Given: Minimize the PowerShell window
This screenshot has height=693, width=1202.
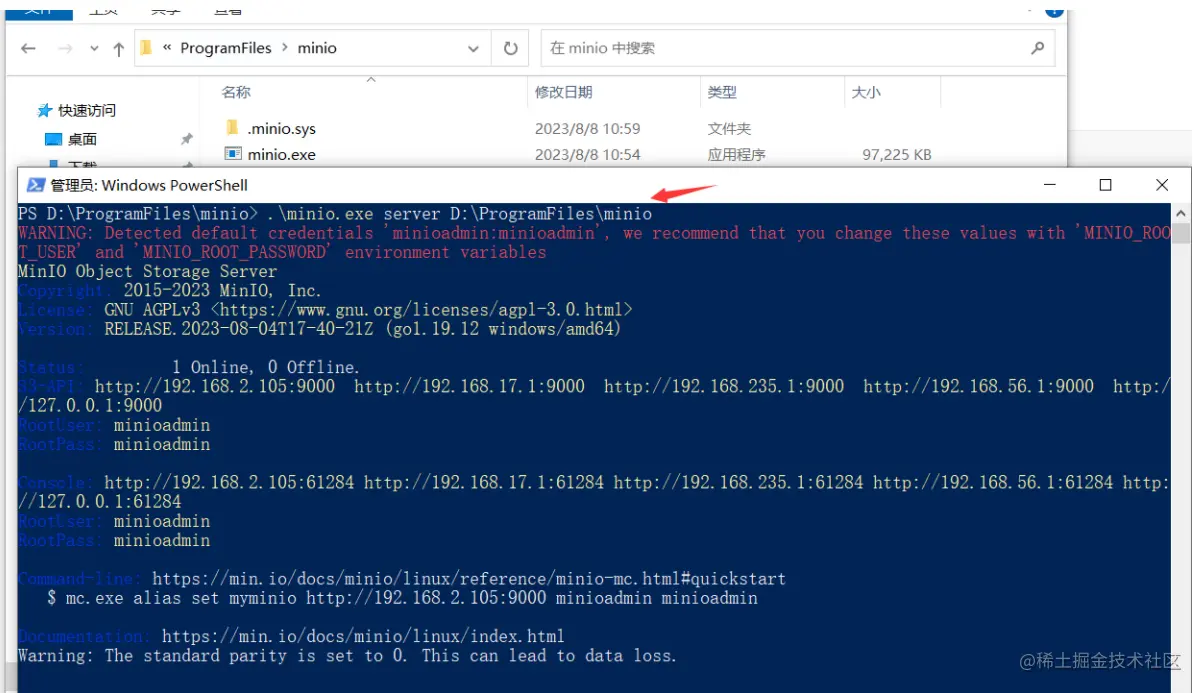Looking at the screenshot, I should coord(1049,185).
